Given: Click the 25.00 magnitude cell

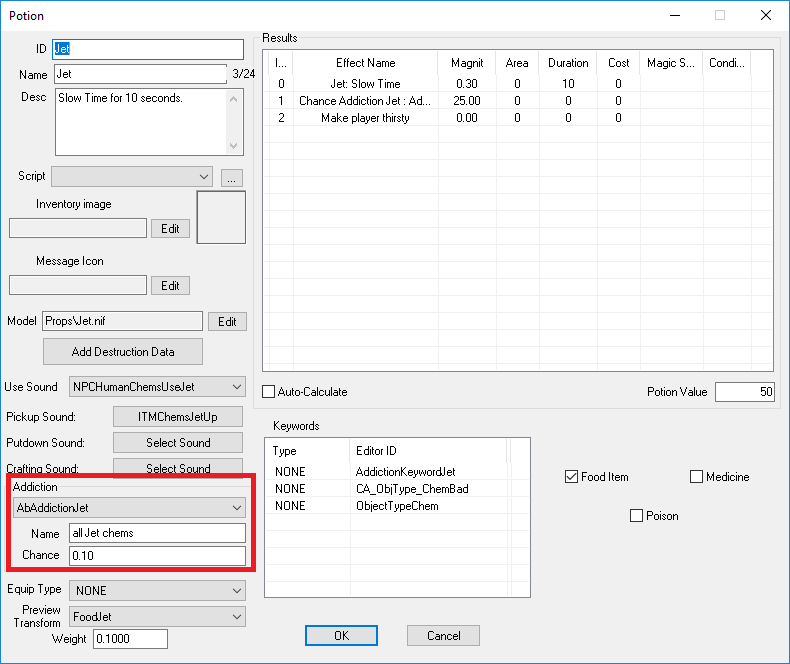Looking at the screenshot, I should coord(467,101).
